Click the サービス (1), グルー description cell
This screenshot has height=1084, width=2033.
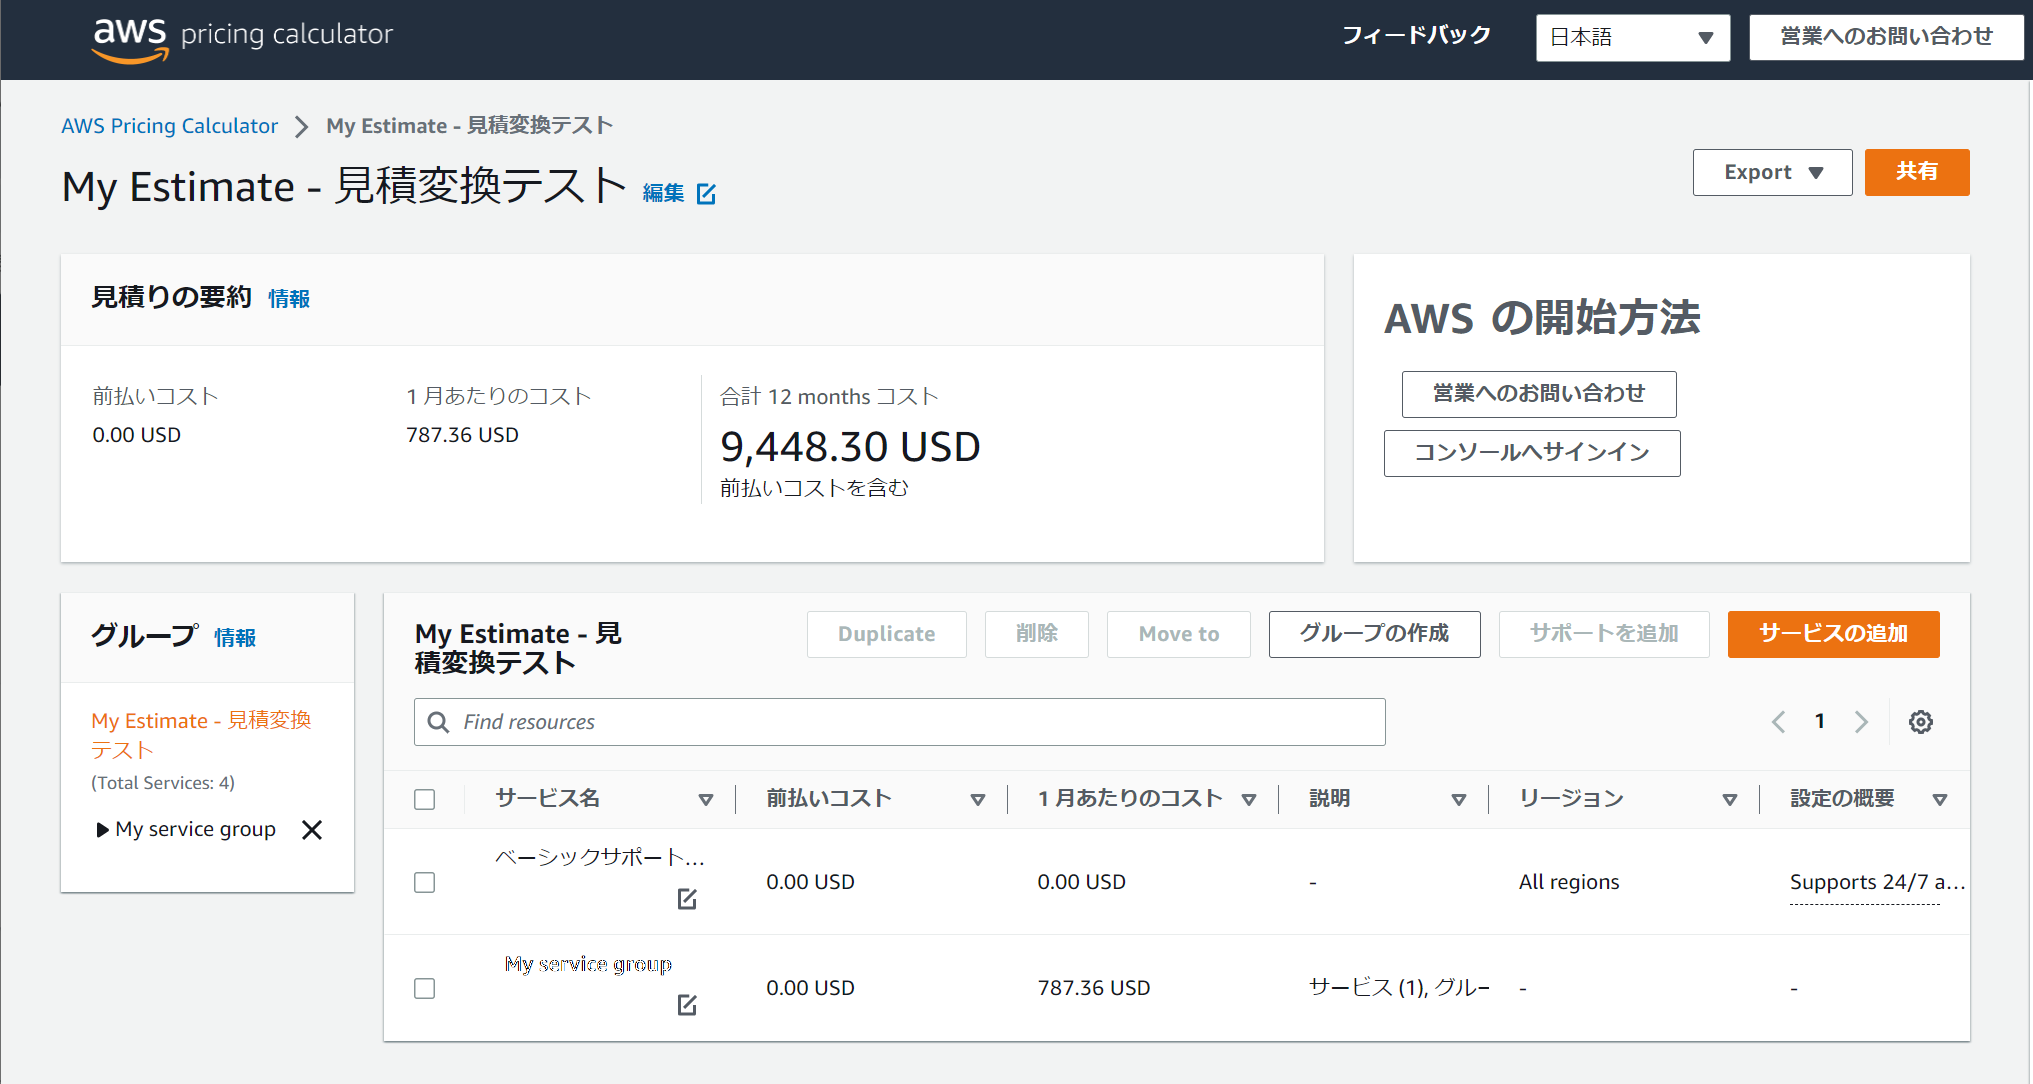tap(1399, 988)
